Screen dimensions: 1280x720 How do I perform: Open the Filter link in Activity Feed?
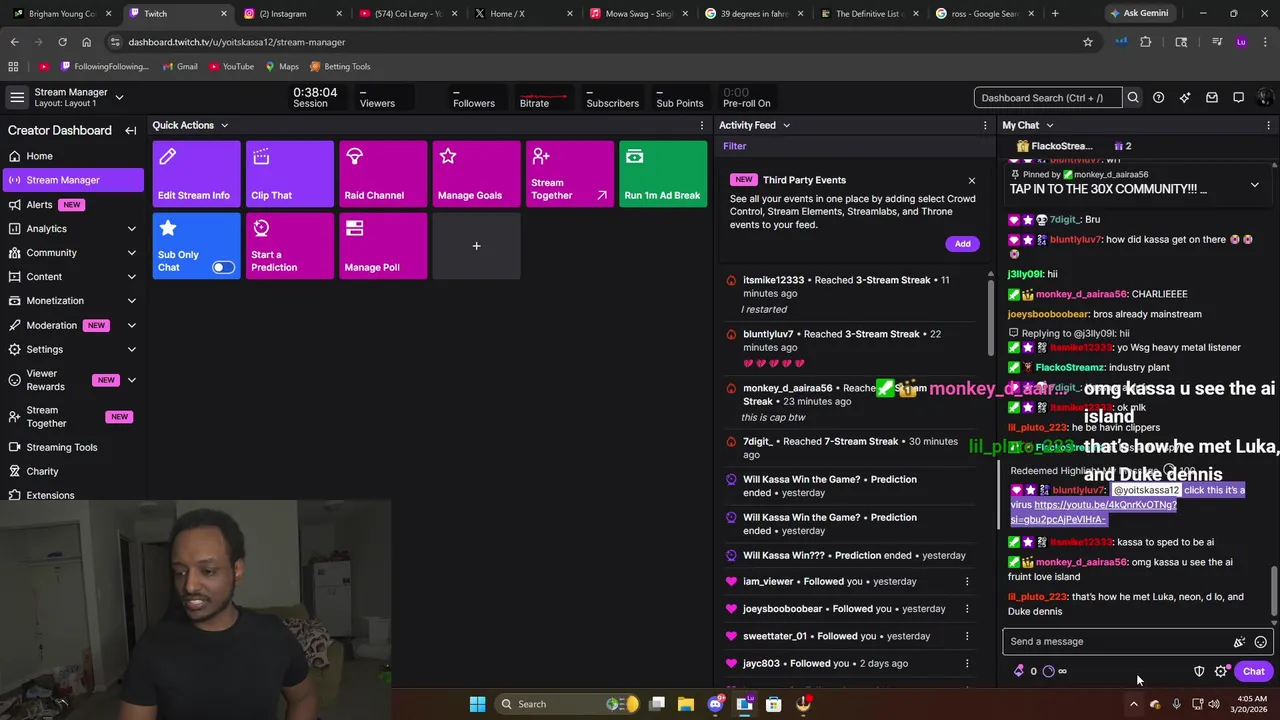click(x=735, y=146)
